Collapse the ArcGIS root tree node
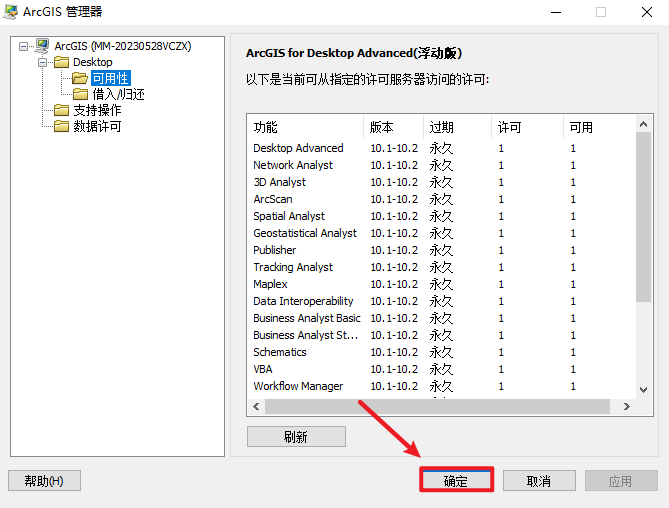Viewport: 669px width, 508px height. coord(24,46)
